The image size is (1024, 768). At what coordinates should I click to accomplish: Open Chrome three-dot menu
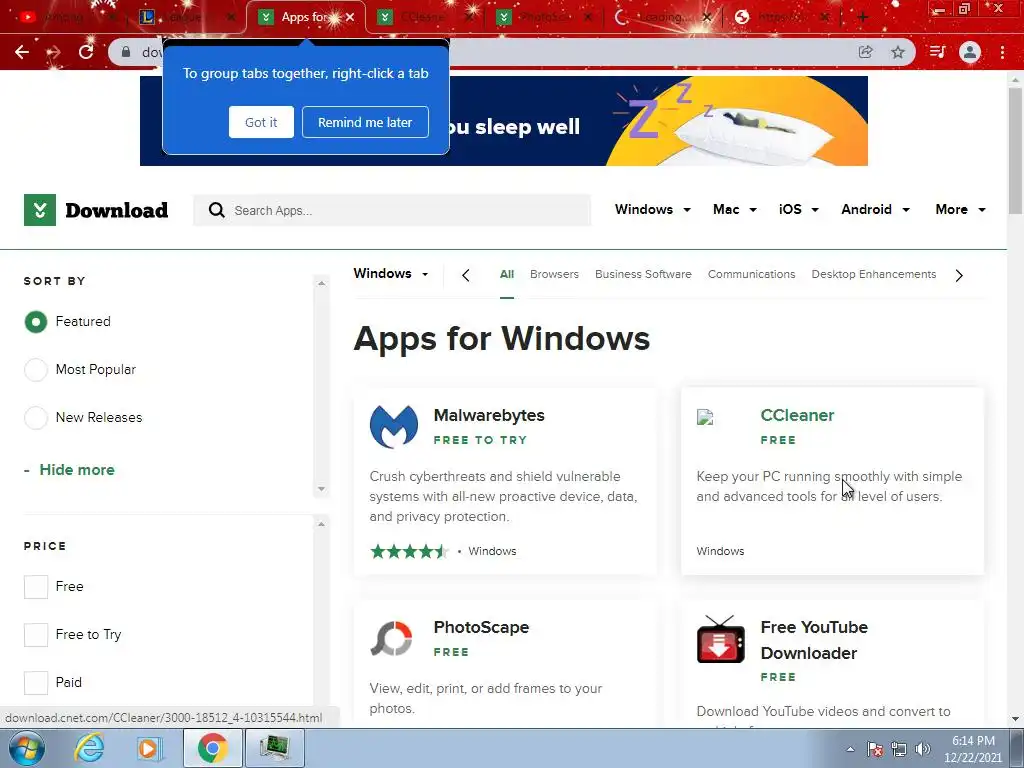pyautogui.click(x=1002, y=52)
